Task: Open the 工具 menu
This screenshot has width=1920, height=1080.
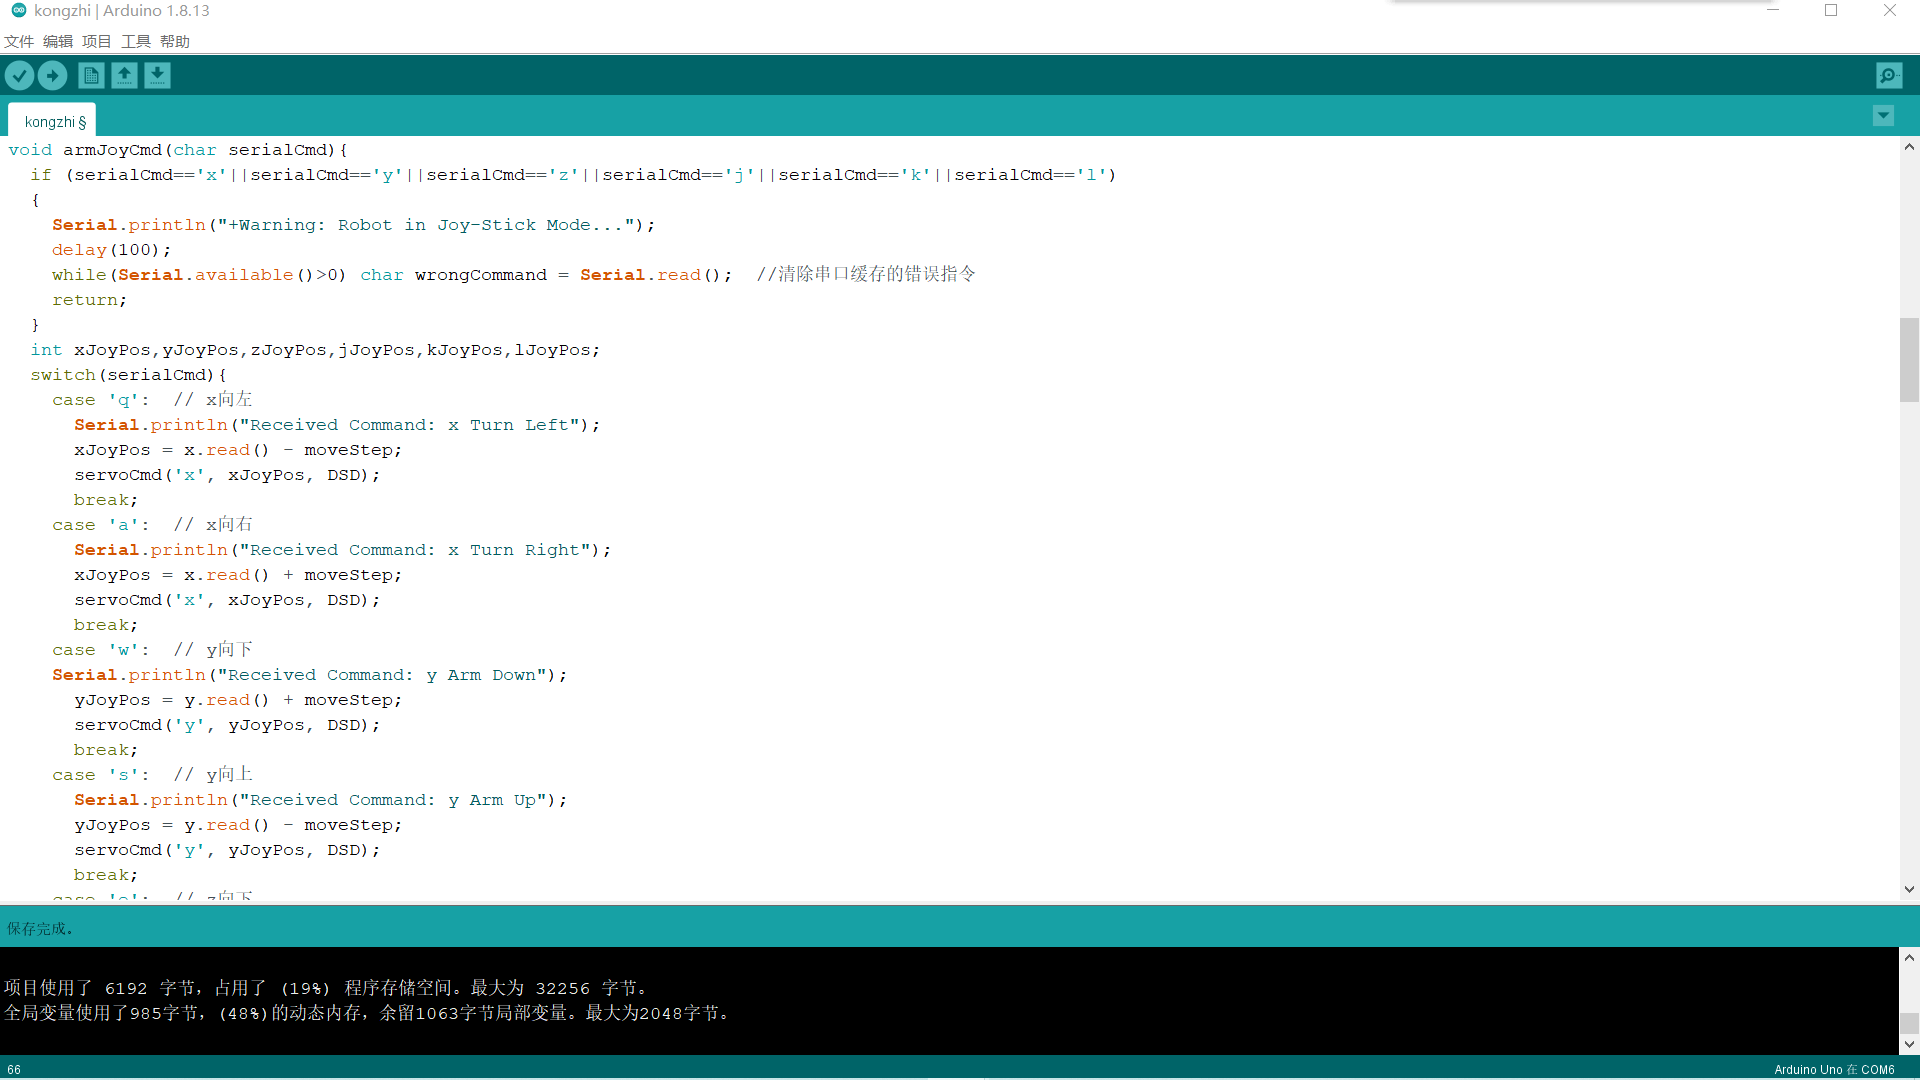Action: 134,41
